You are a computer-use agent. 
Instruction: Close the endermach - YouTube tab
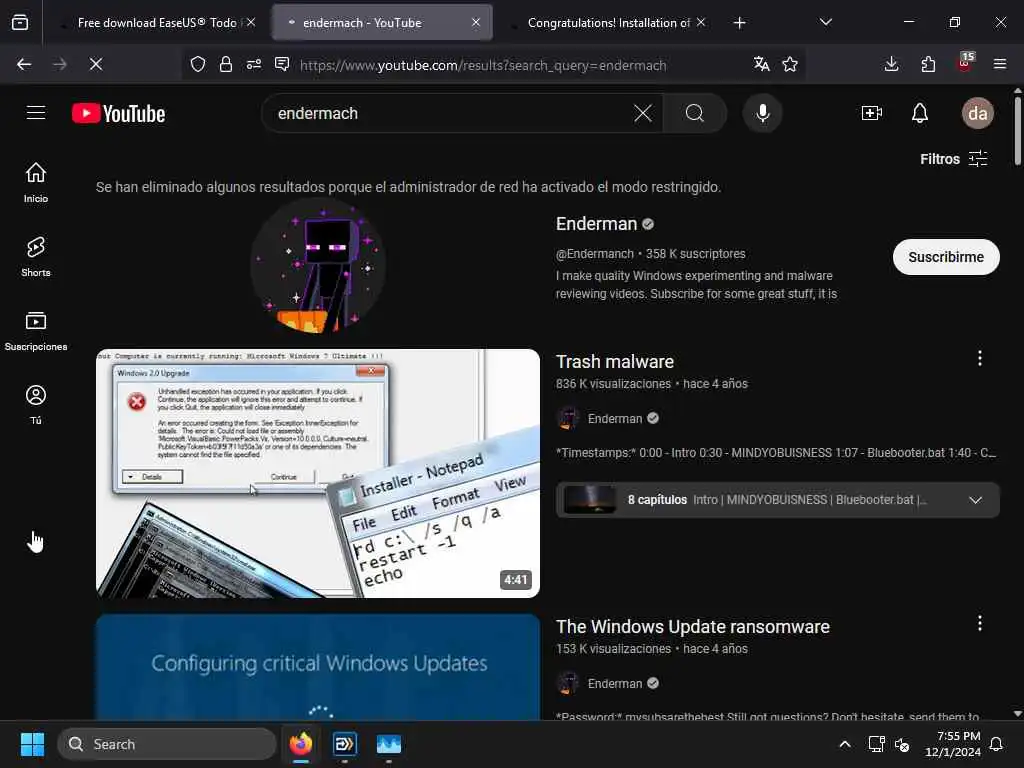pos(476,22)
